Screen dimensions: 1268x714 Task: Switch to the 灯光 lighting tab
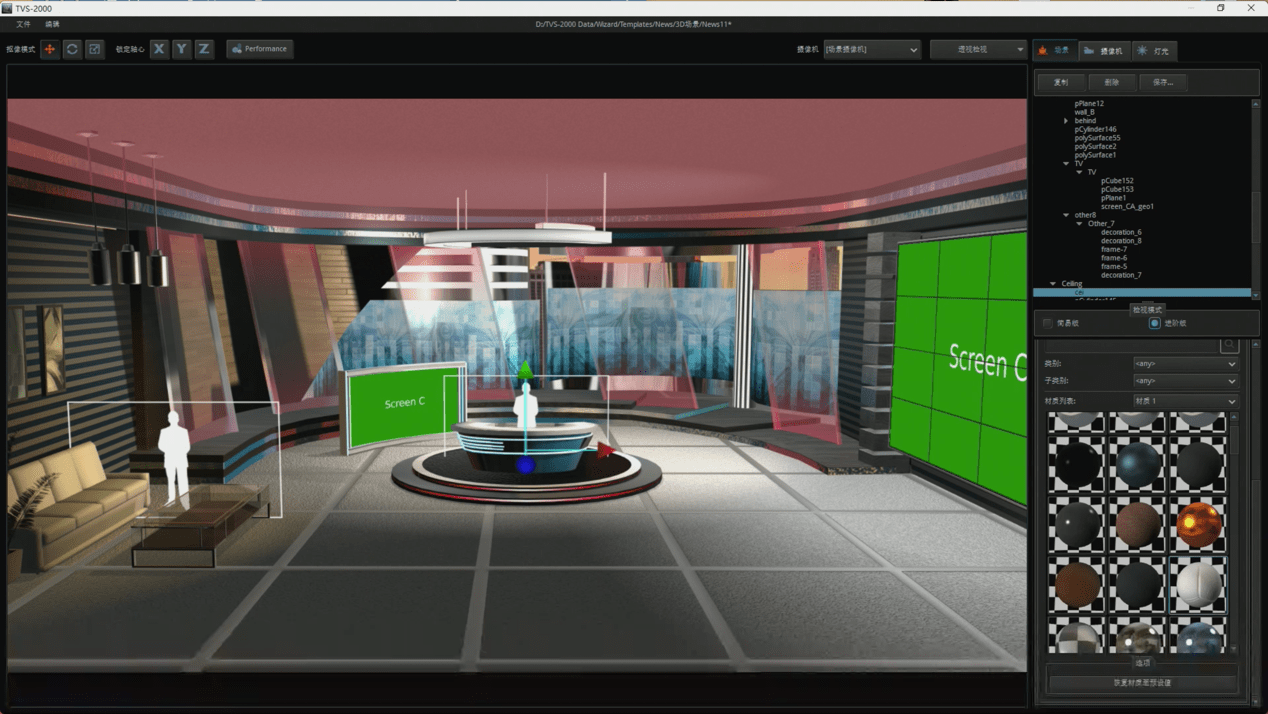1153,50
